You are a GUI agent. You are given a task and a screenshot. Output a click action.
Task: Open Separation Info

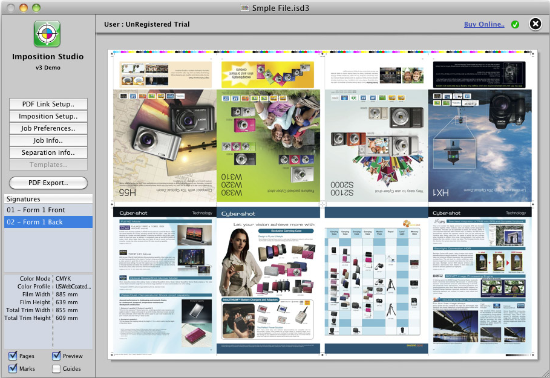tap(48, 153)
